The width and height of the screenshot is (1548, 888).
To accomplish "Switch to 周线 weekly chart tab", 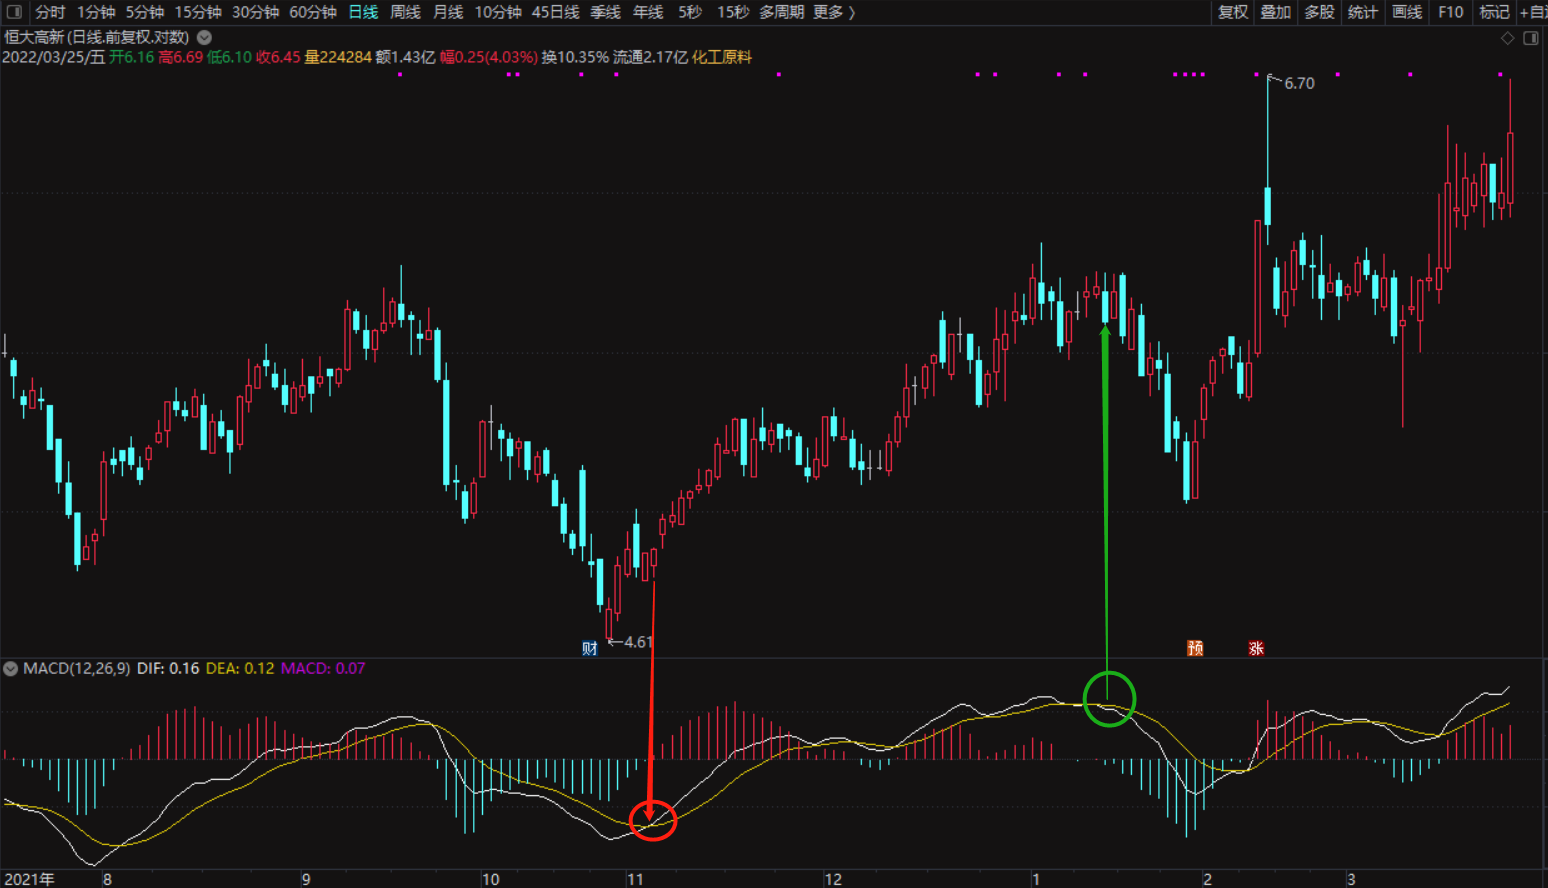I will click(x=405, y=12).
